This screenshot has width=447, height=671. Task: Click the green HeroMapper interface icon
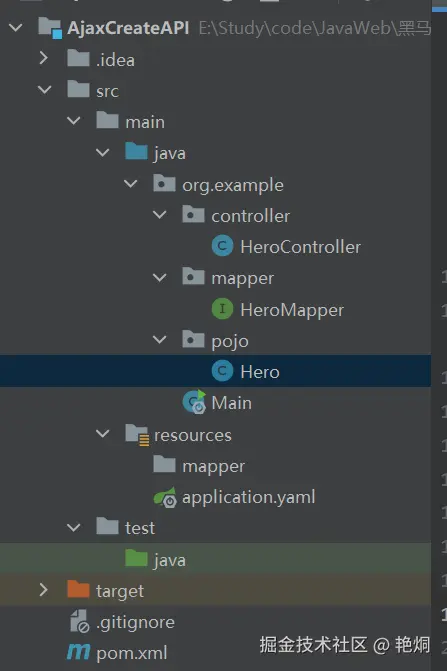point(222,309)
